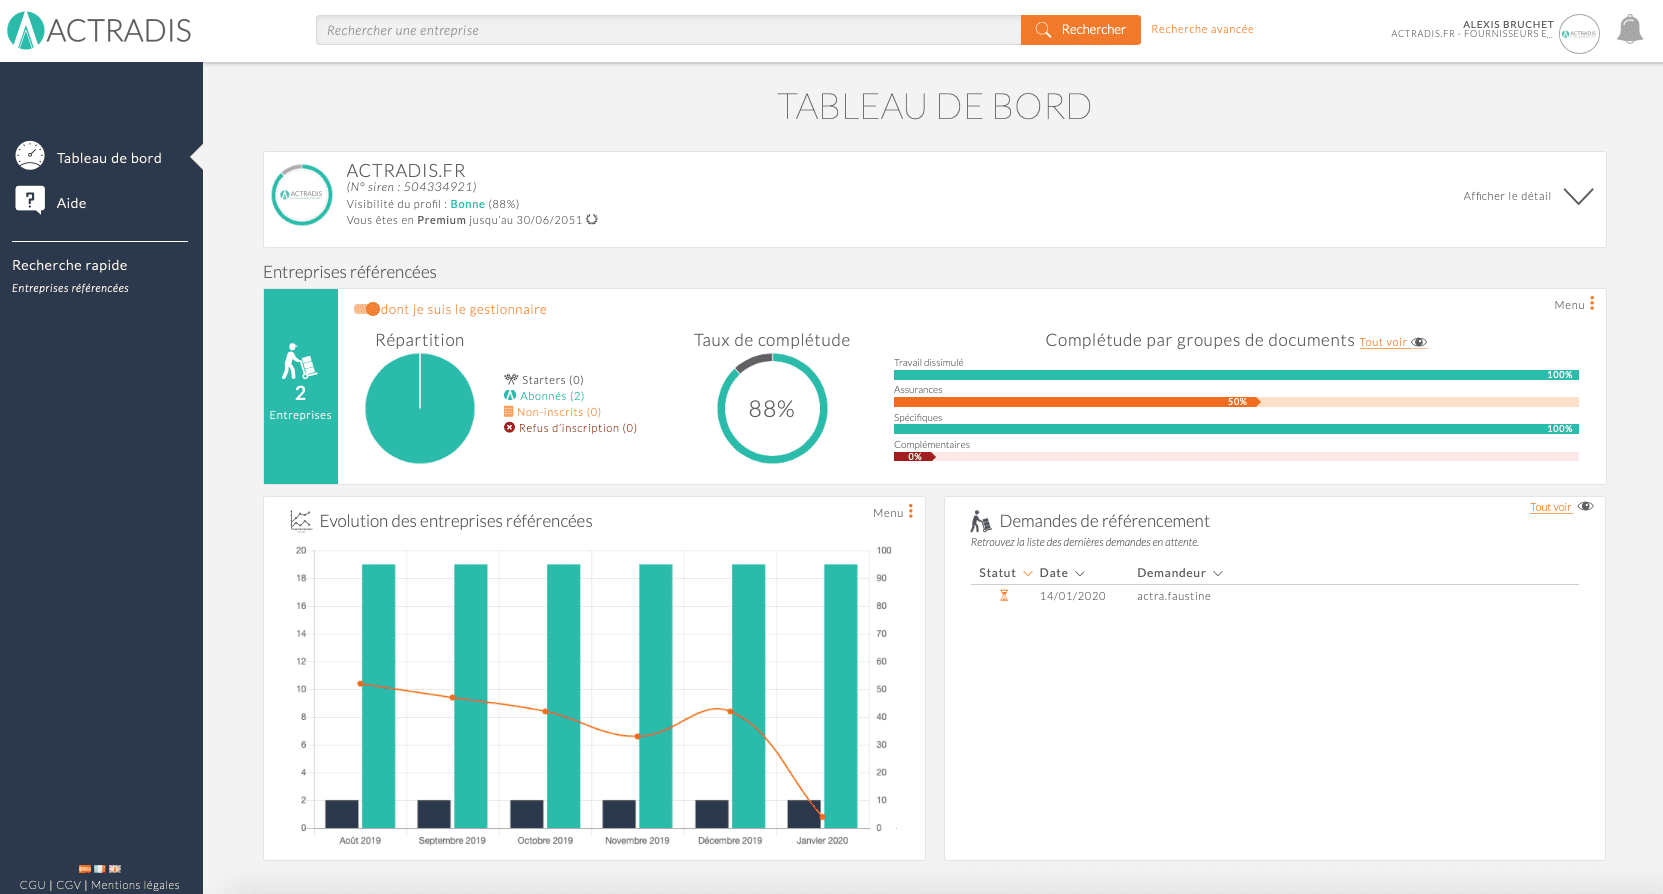
Task: Click the Travail dissimulé 100% progress bar
Action: [x=1236, y=375]
